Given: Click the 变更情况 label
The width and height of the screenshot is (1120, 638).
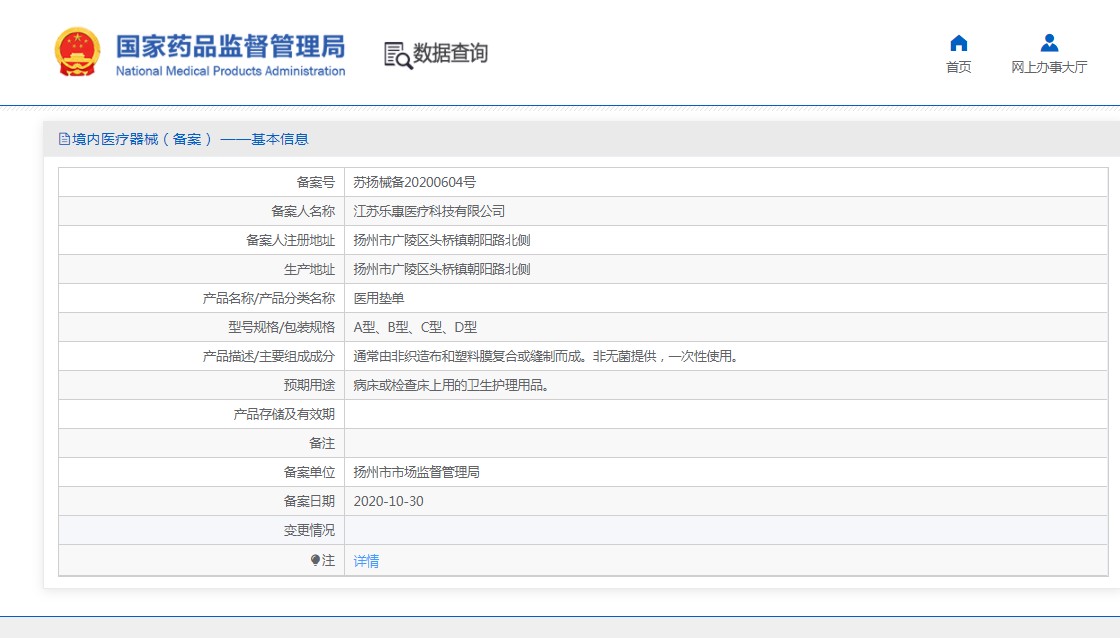Looking at the screenshot, I should 309,530.
